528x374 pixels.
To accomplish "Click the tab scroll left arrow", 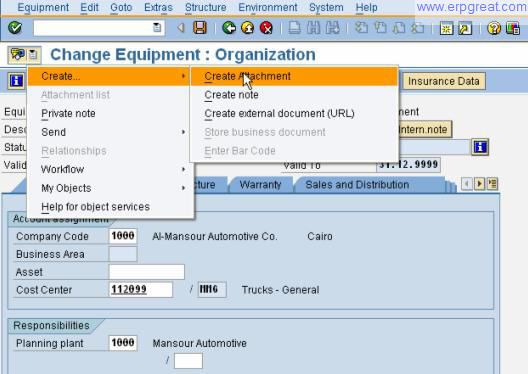I will (x=466, y=184).
